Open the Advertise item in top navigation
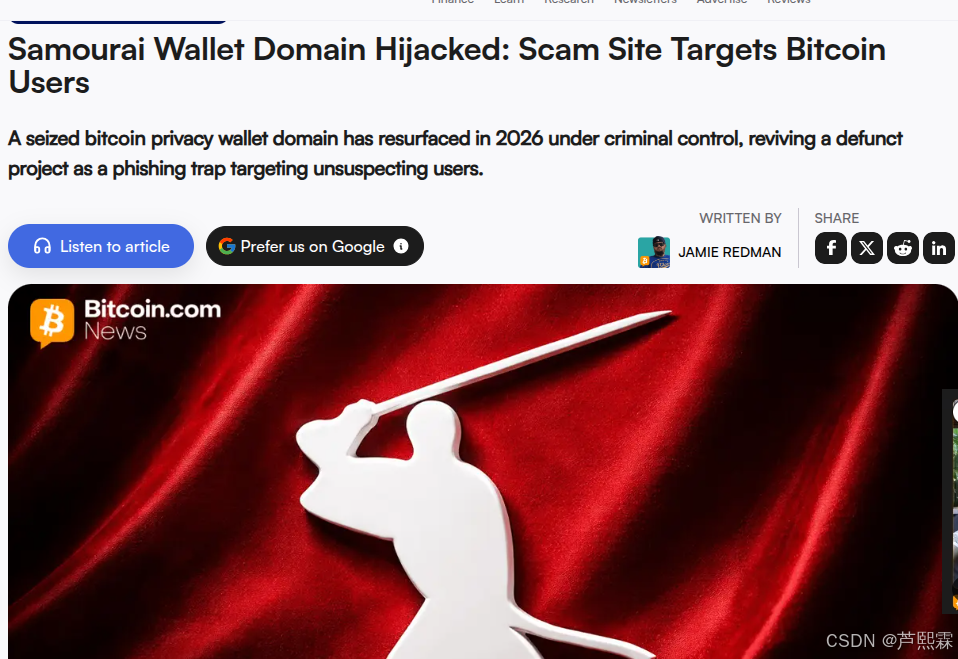The height and width of the screenshot is (659, 958). click(722, 2)
